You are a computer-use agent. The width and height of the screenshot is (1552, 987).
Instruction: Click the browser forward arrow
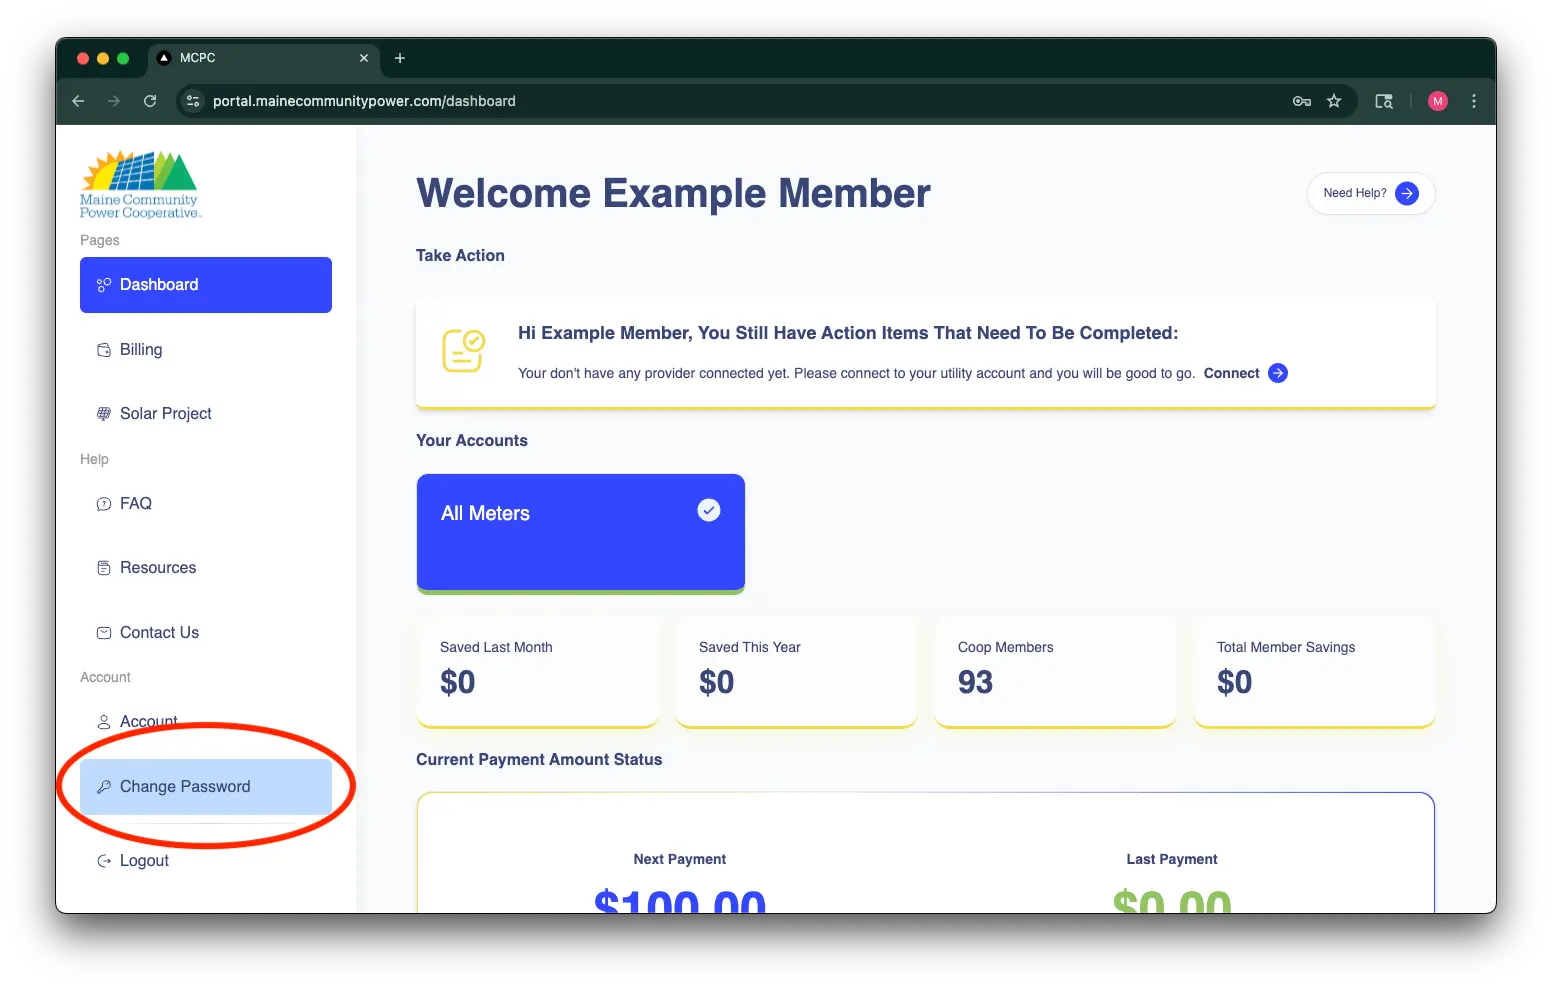pyautogui.click(x=114, y=101)
